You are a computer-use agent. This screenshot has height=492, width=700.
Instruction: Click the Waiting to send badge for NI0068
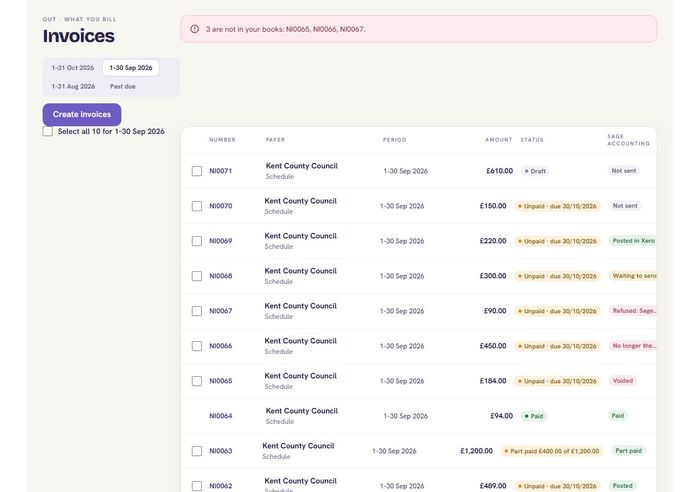[633, 276]
